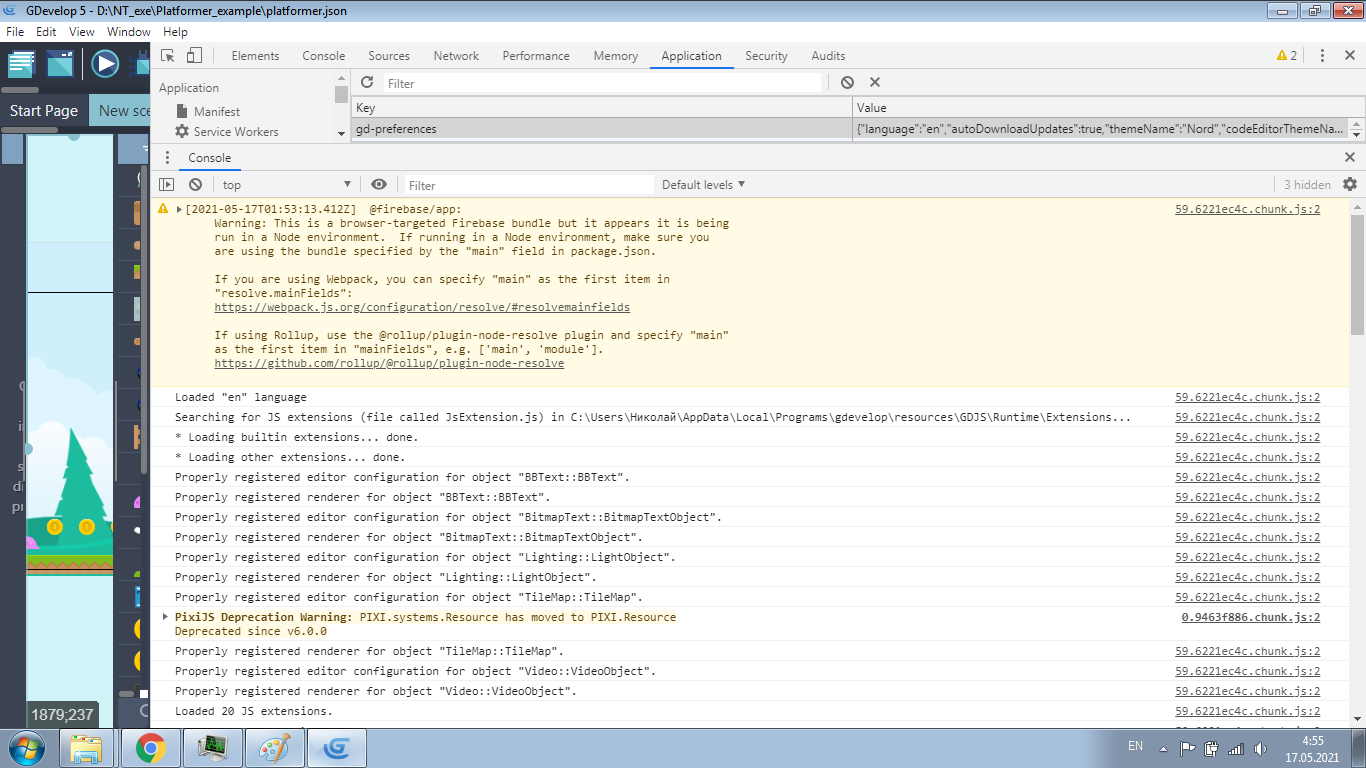Switch to the New scene tab
The image size is (1366, 772).
tap(120, 111)
